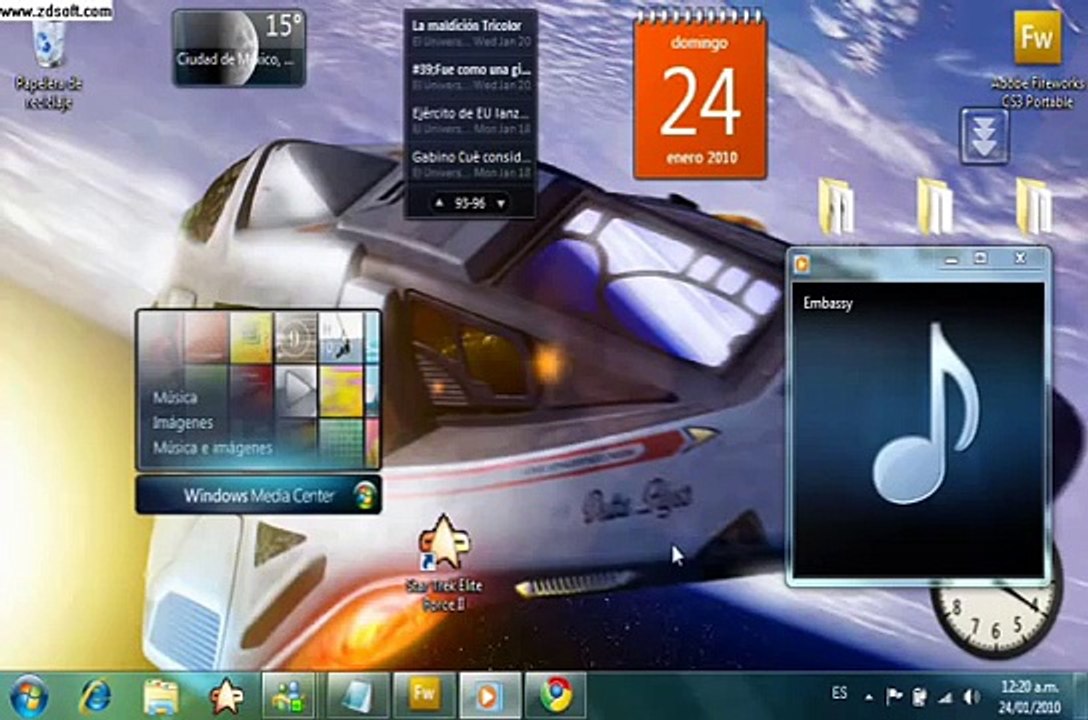
Task: Click the blue tilted-page taskbar button
Action: click(x=358, y=696)
